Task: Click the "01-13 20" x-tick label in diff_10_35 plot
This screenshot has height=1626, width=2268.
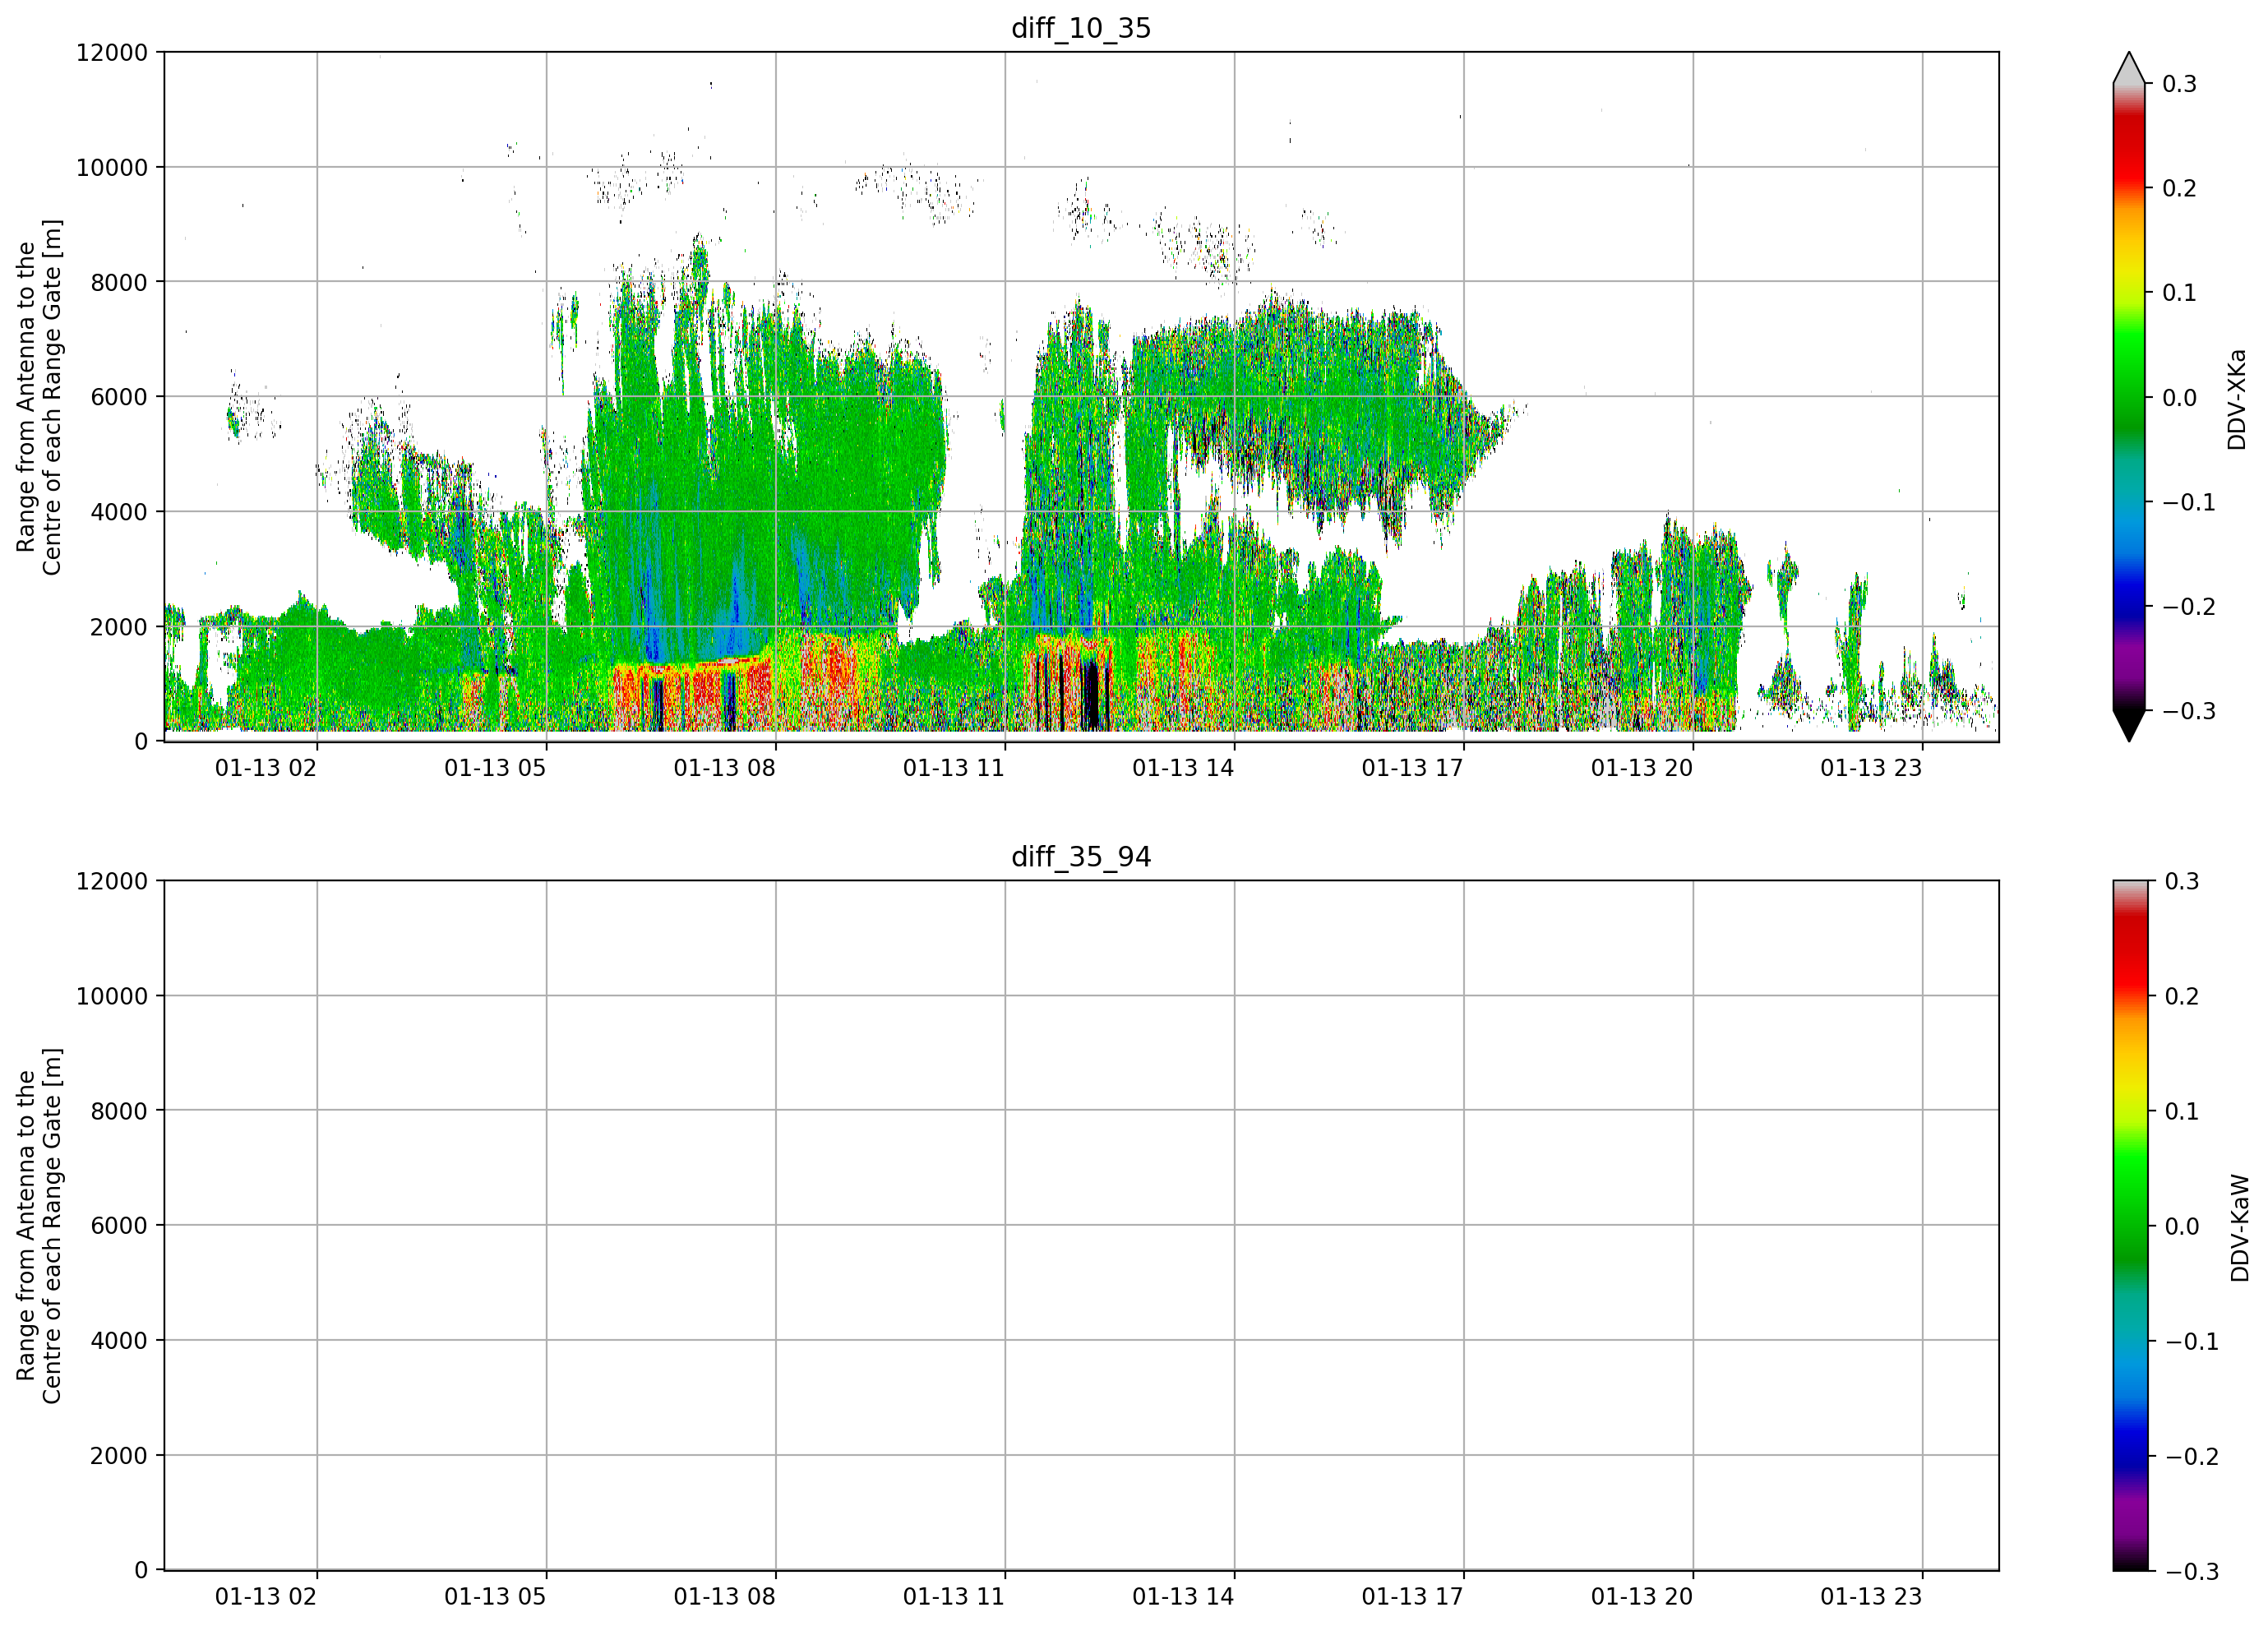Action: pos(1642,768)
